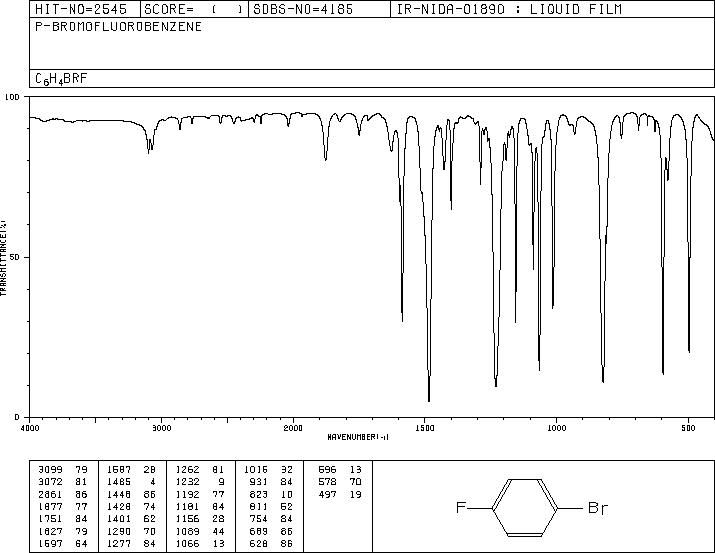
Task: Click the 1277 peak entry in the table
Action: [131, 543]
